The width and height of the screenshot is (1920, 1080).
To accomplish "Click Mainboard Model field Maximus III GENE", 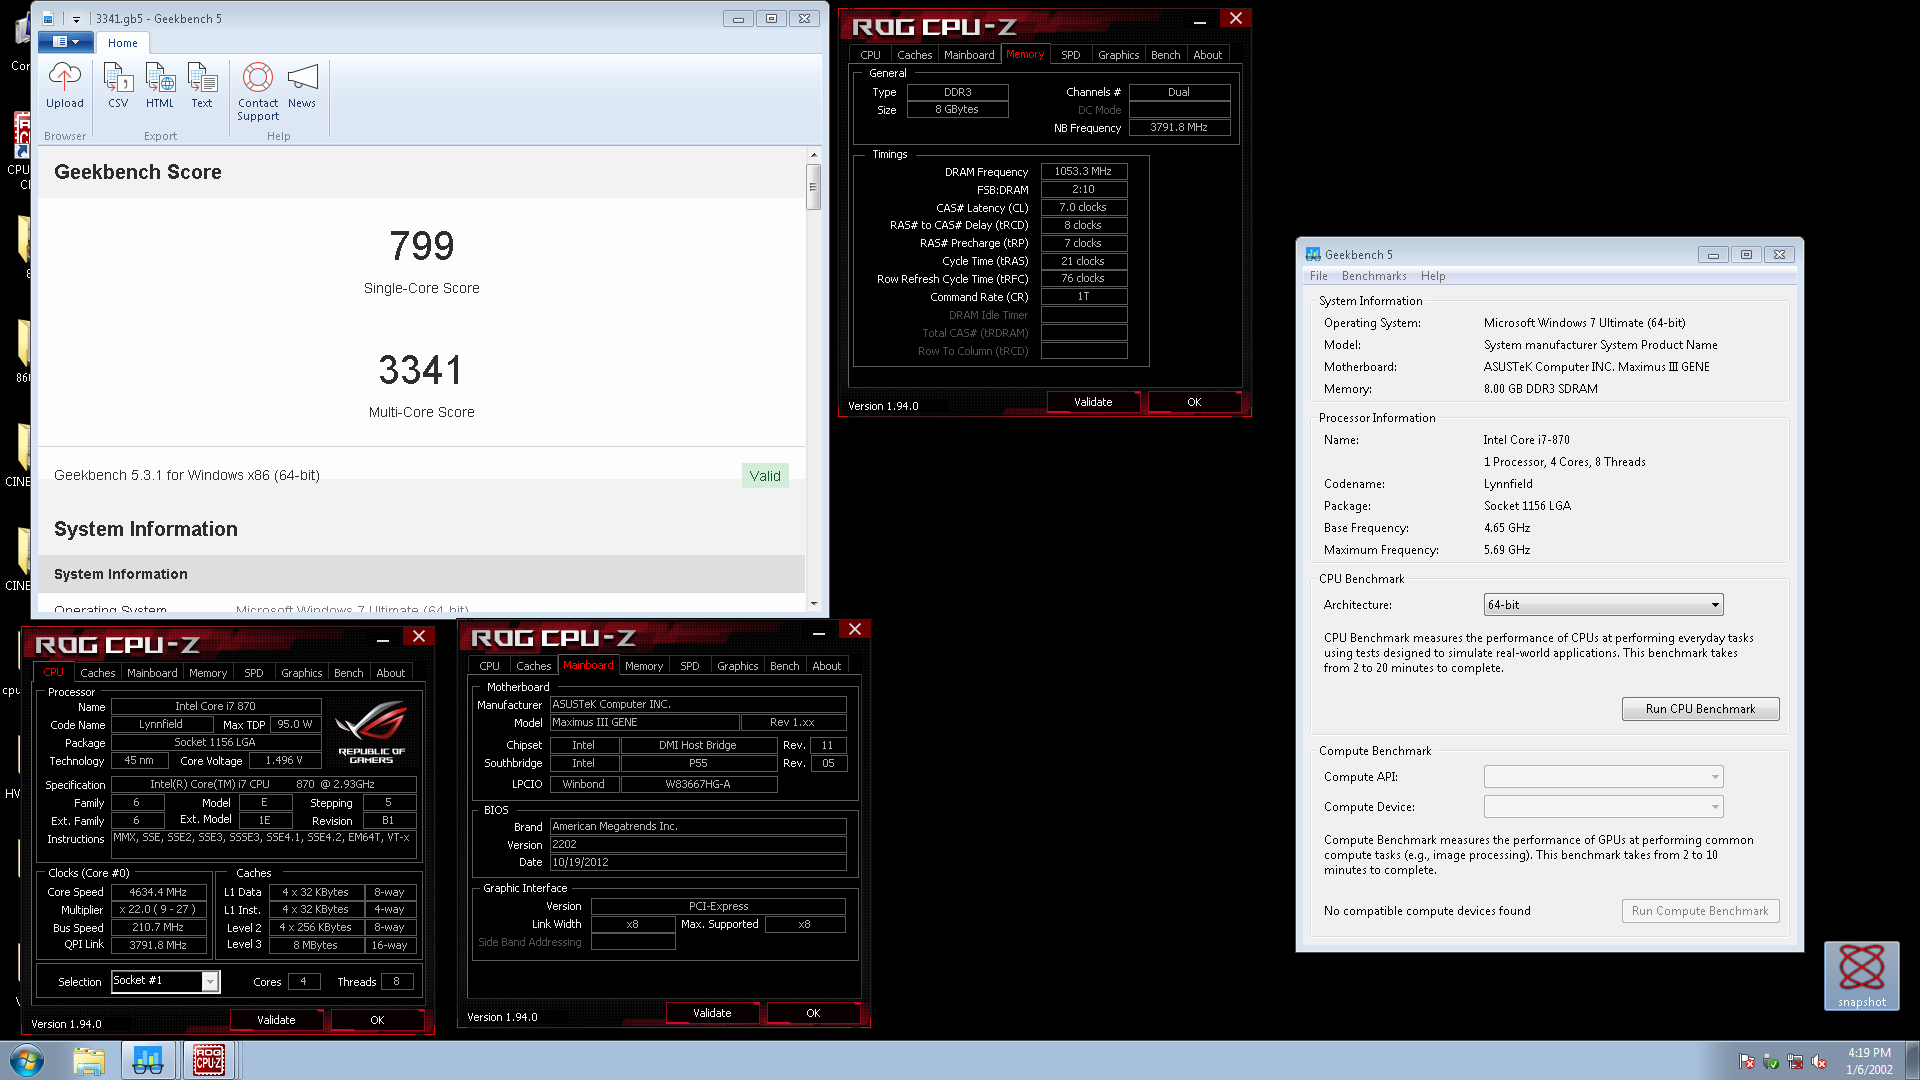I will [644, 723].
